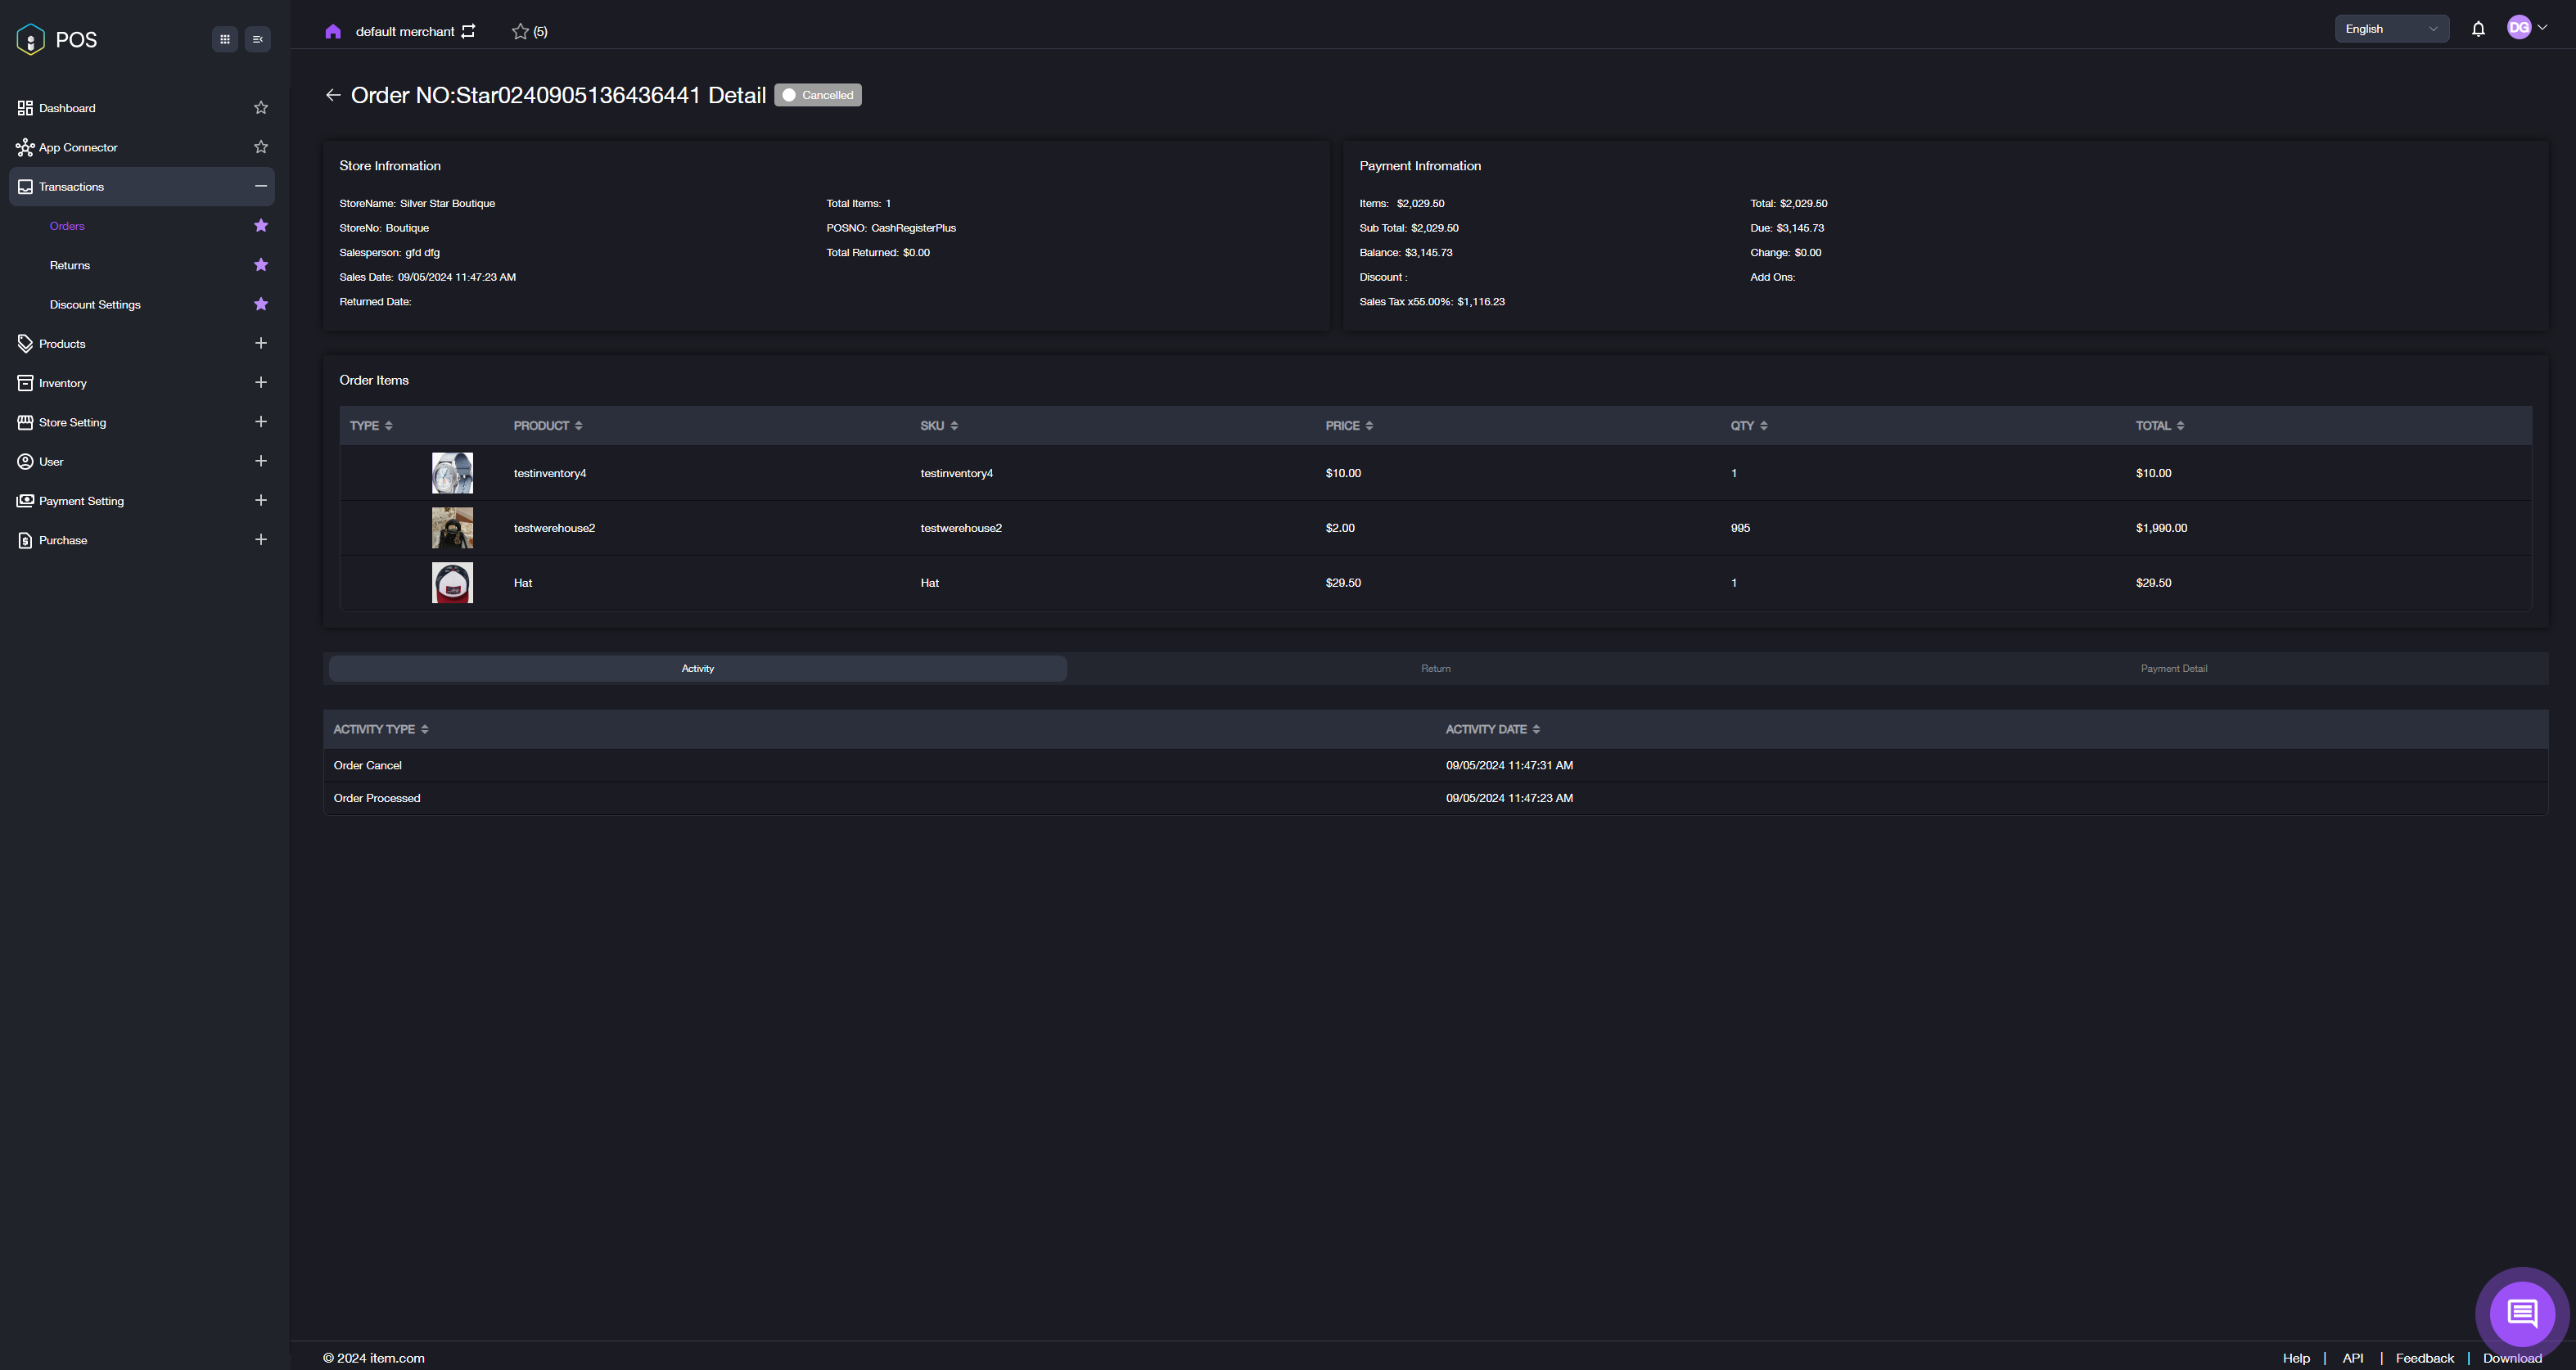Click the apps grid icon in sidebar header
Screen dimensions: 2576x1370
(x=225, y=39)
